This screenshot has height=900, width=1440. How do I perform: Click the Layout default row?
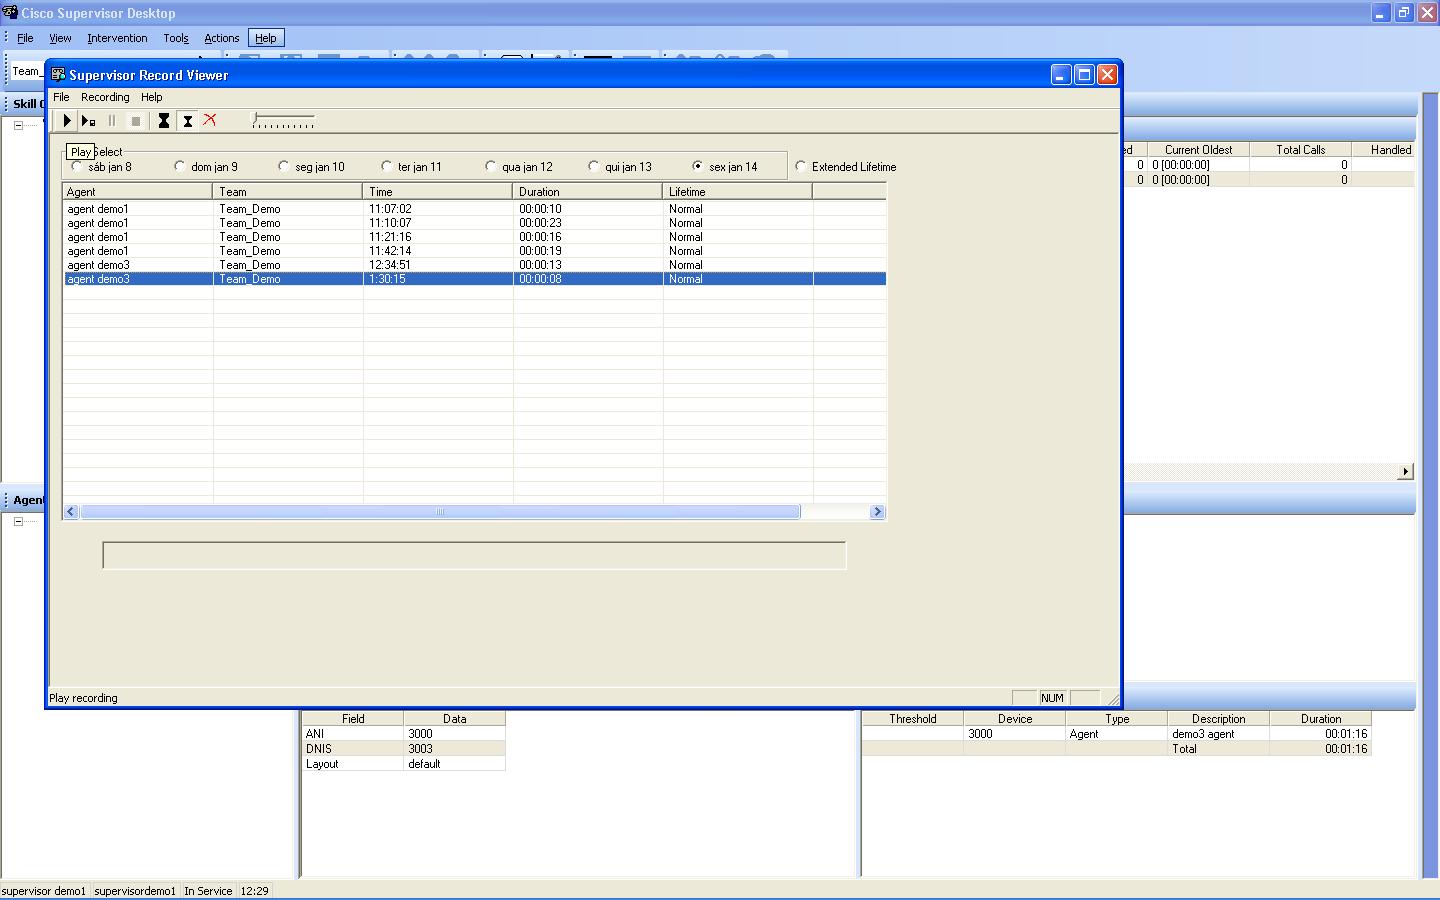coord(404,763)
